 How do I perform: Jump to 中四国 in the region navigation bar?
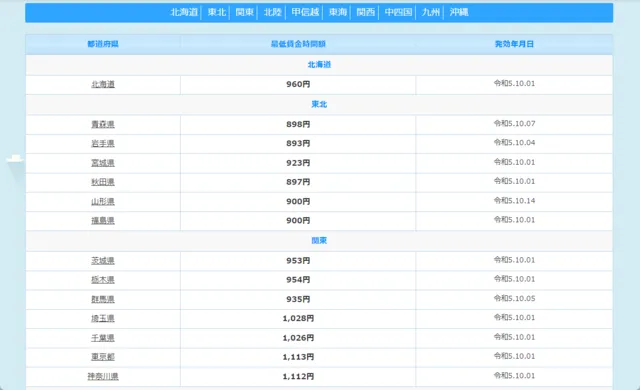(398, 12)
